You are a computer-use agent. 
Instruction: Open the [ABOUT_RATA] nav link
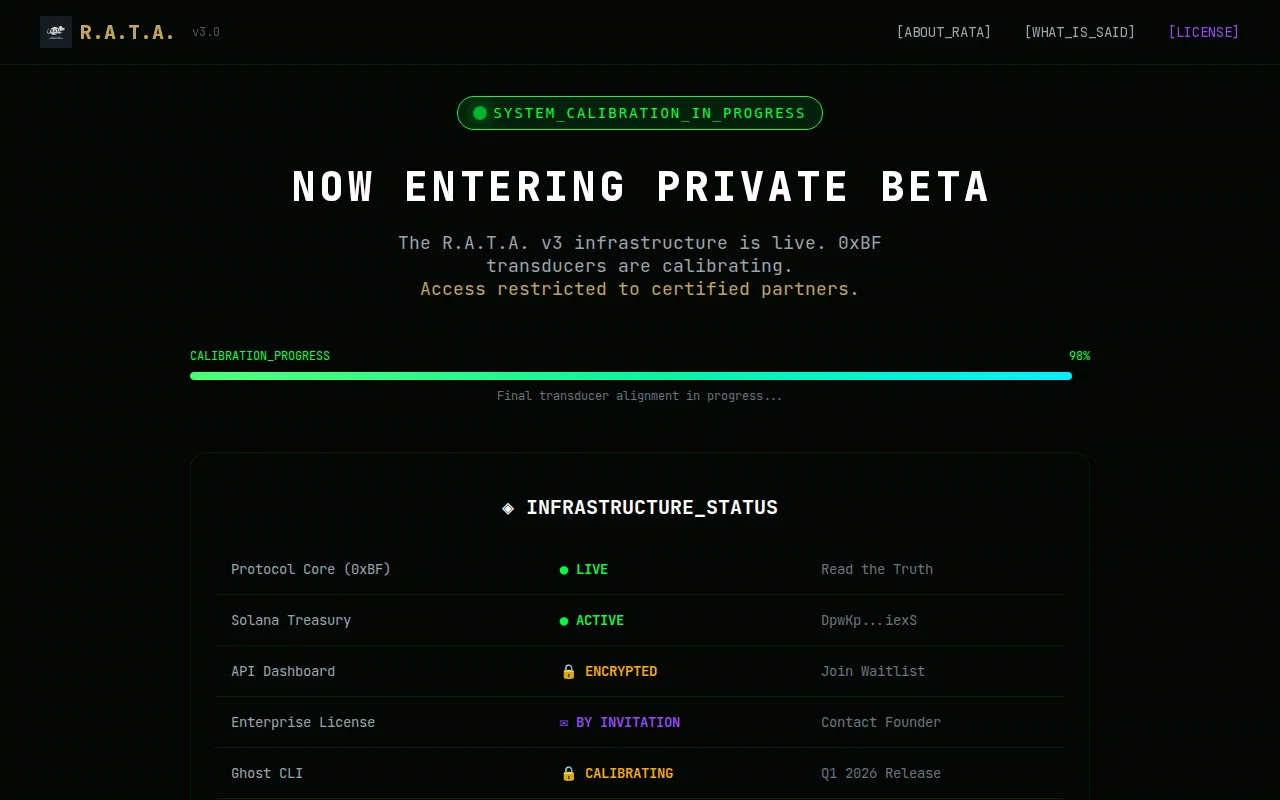coord(944,32)
